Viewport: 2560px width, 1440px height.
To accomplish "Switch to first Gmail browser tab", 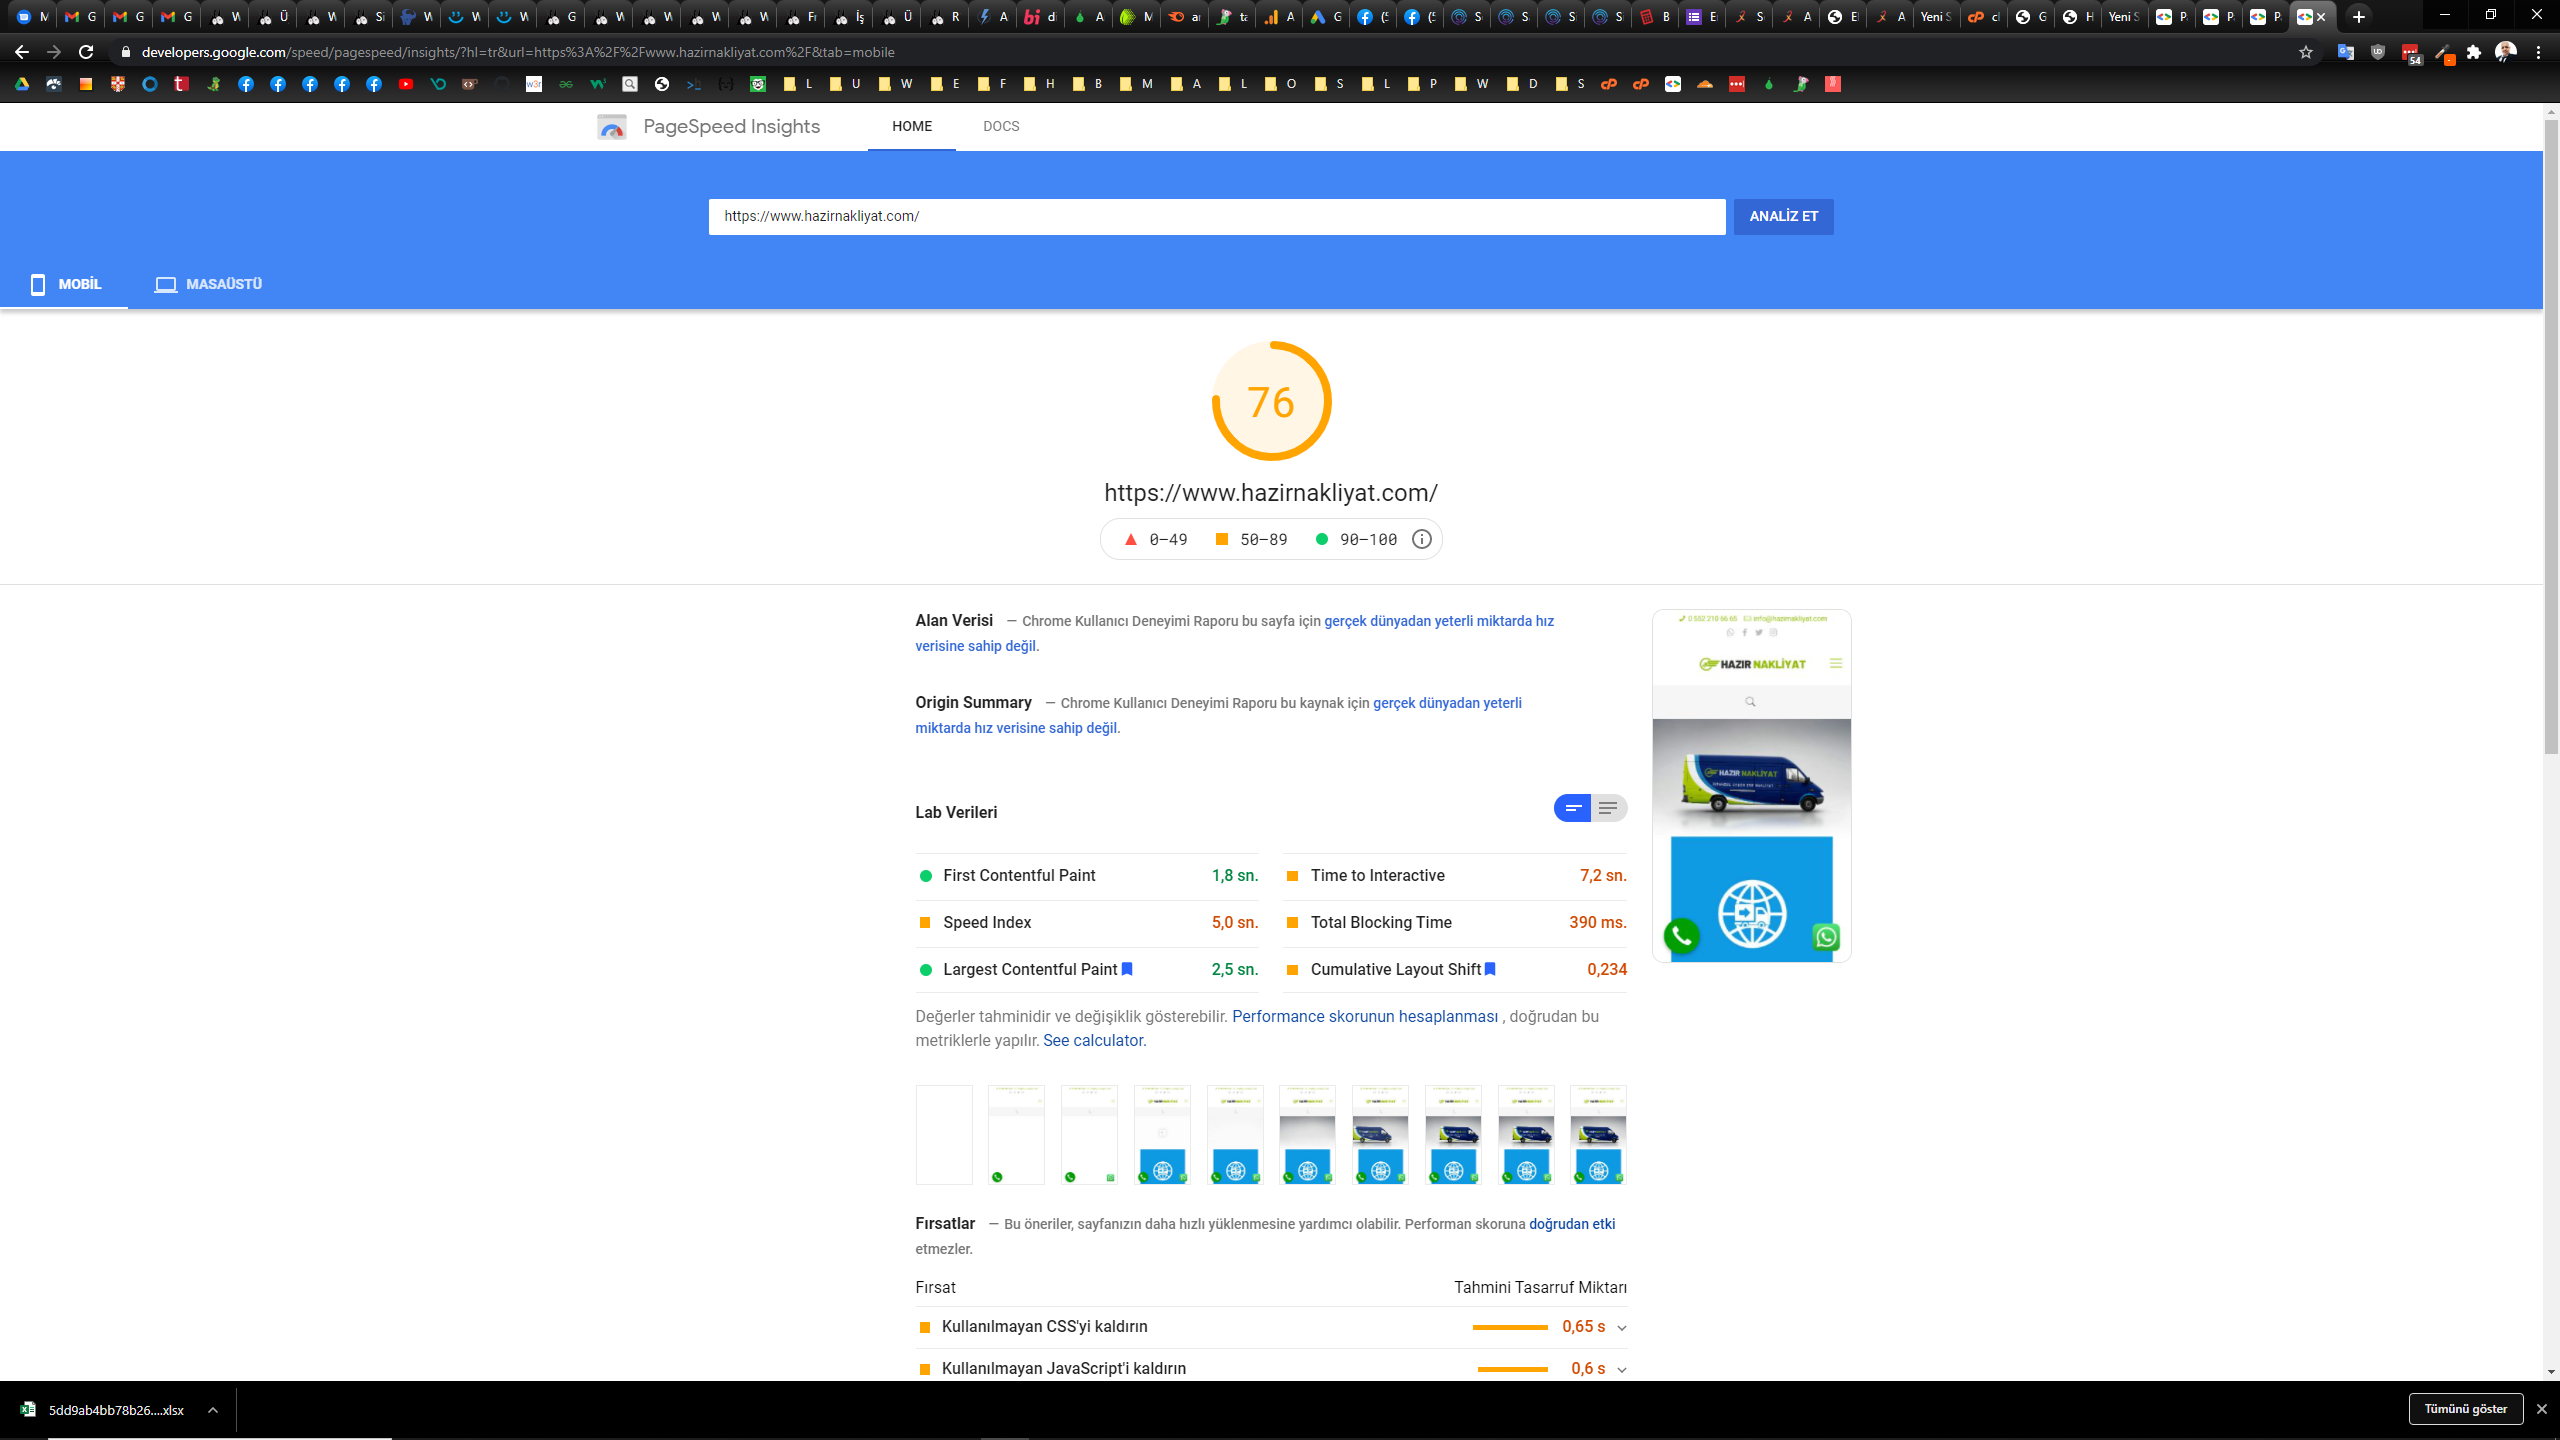I will pos(78,16).
